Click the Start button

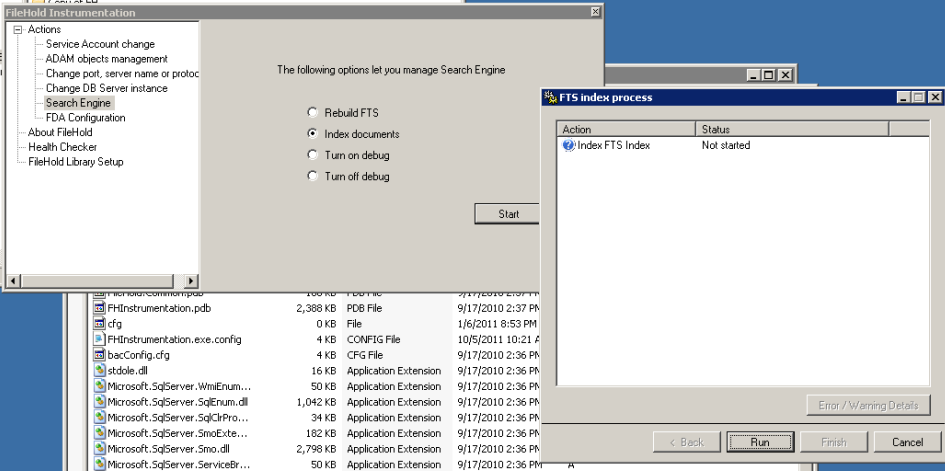coord(507,214)
